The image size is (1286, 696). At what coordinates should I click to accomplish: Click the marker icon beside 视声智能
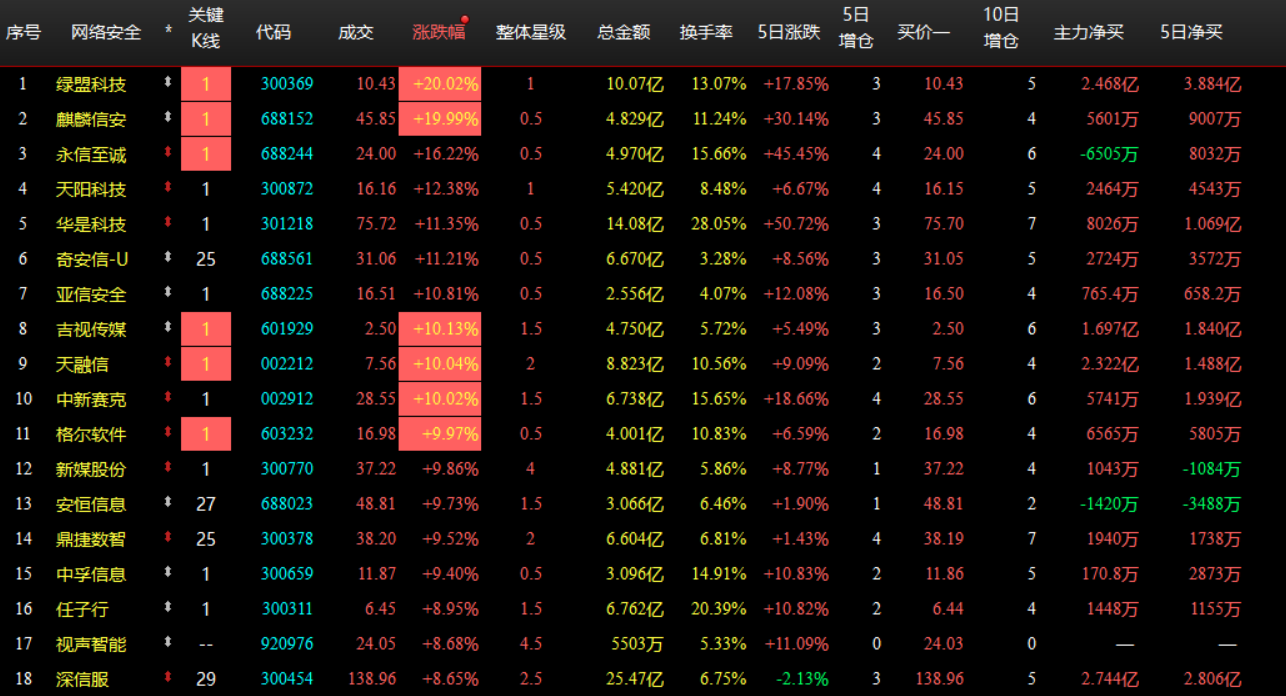click(x=168, y=643)
